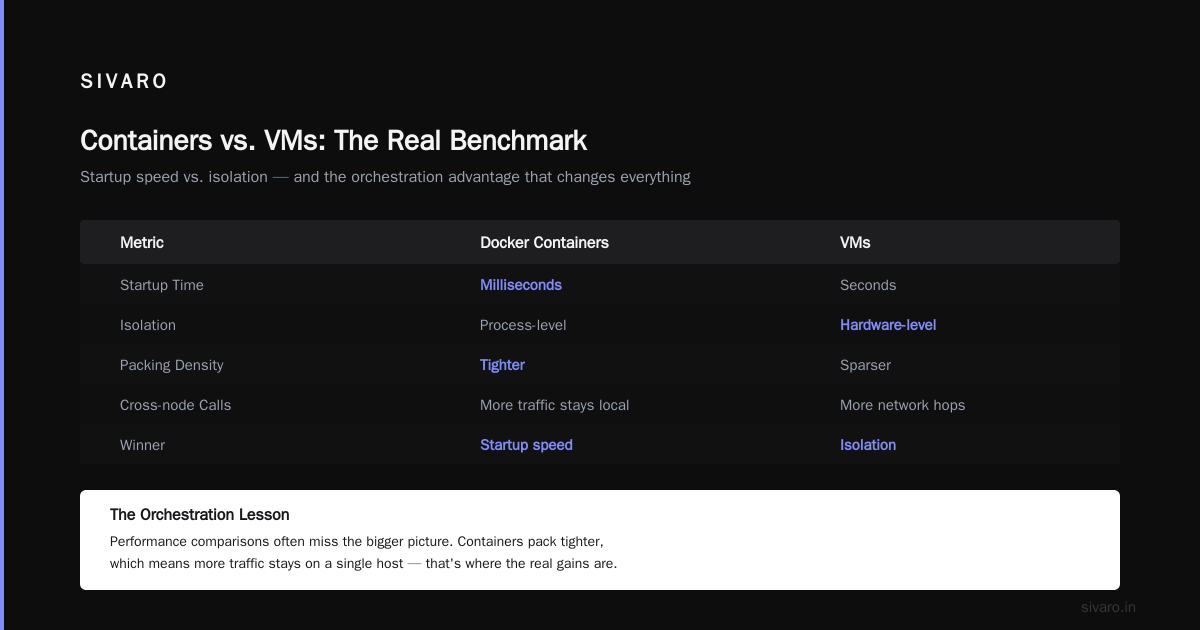Viewport: 1200px width, 630px height.
Task: Click the 'Metric' column header
Action: click(142, 243)
